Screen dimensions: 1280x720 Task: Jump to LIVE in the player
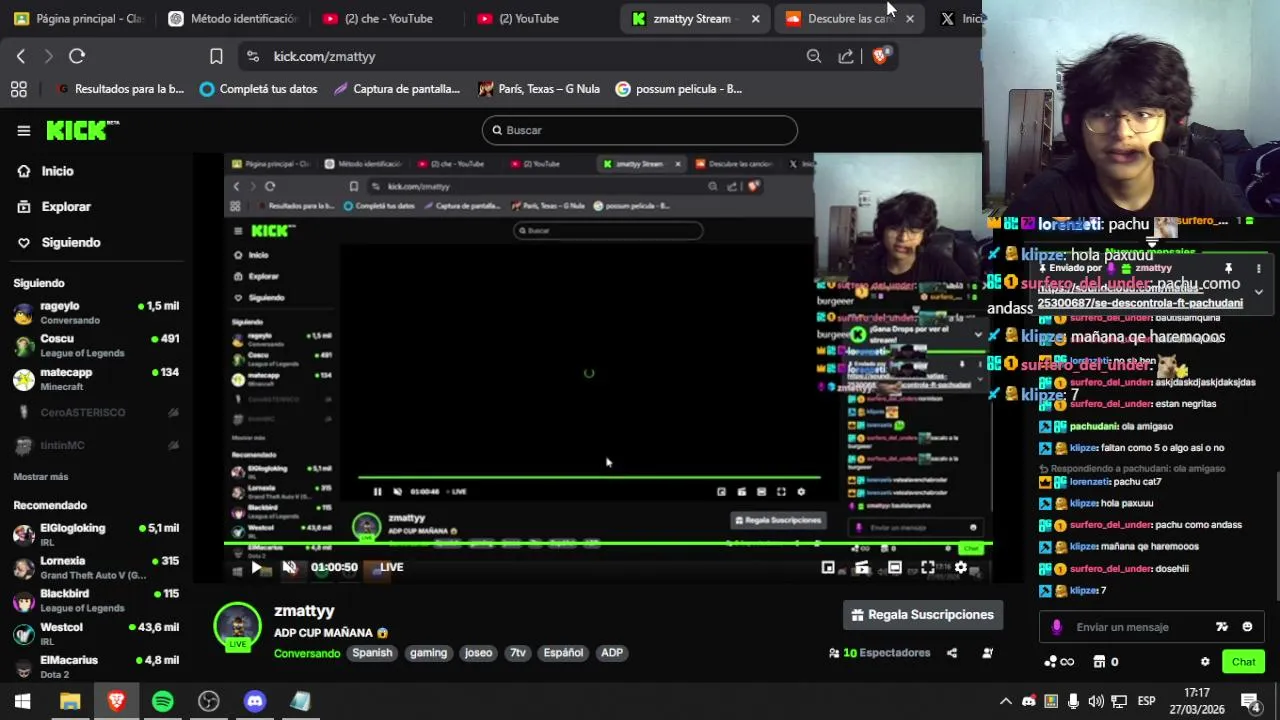coord(391,567)
